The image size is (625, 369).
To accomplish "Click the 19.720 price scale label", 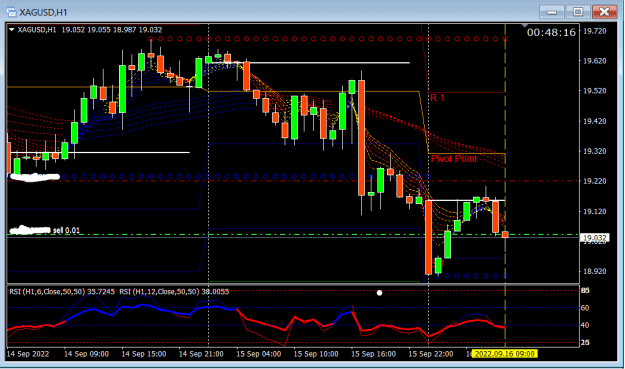I will (x=594, y=31).
